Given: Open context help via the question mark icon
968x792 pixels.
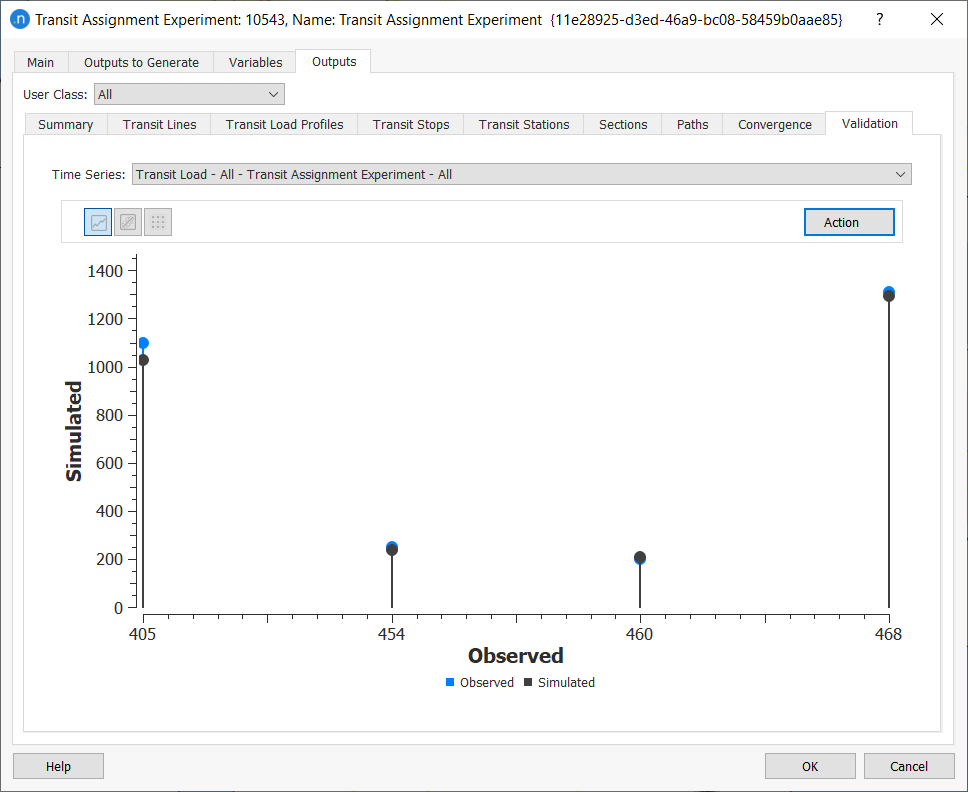Looking at the screenshot, I should [878, 19].
